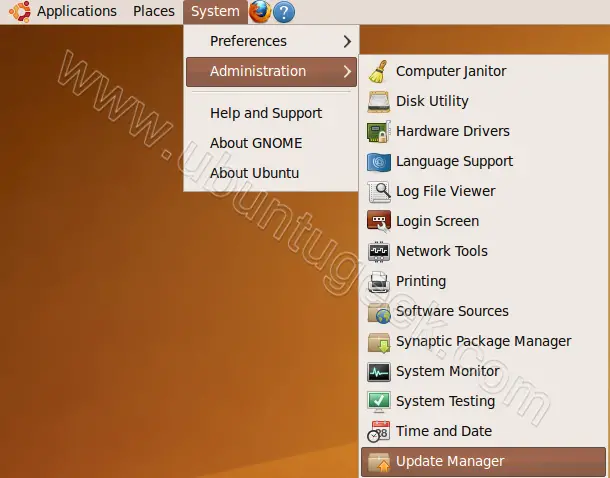Open Disk Utility by its label

point(432,102)
